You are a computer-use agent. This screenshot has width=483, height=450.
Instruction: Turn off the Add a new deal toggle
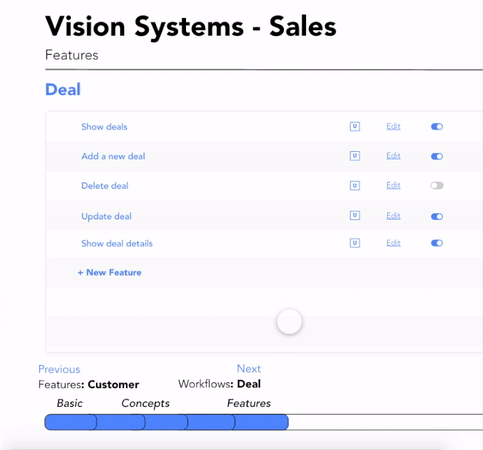coord(437,156)
